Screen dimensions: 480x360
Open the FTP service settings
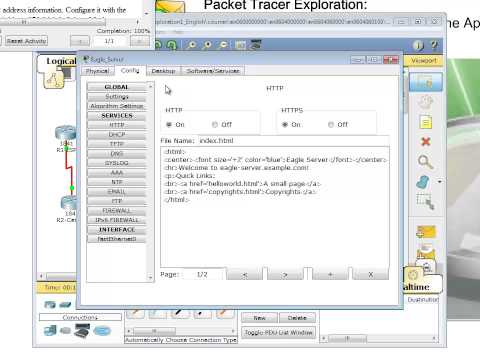[117, 201]
